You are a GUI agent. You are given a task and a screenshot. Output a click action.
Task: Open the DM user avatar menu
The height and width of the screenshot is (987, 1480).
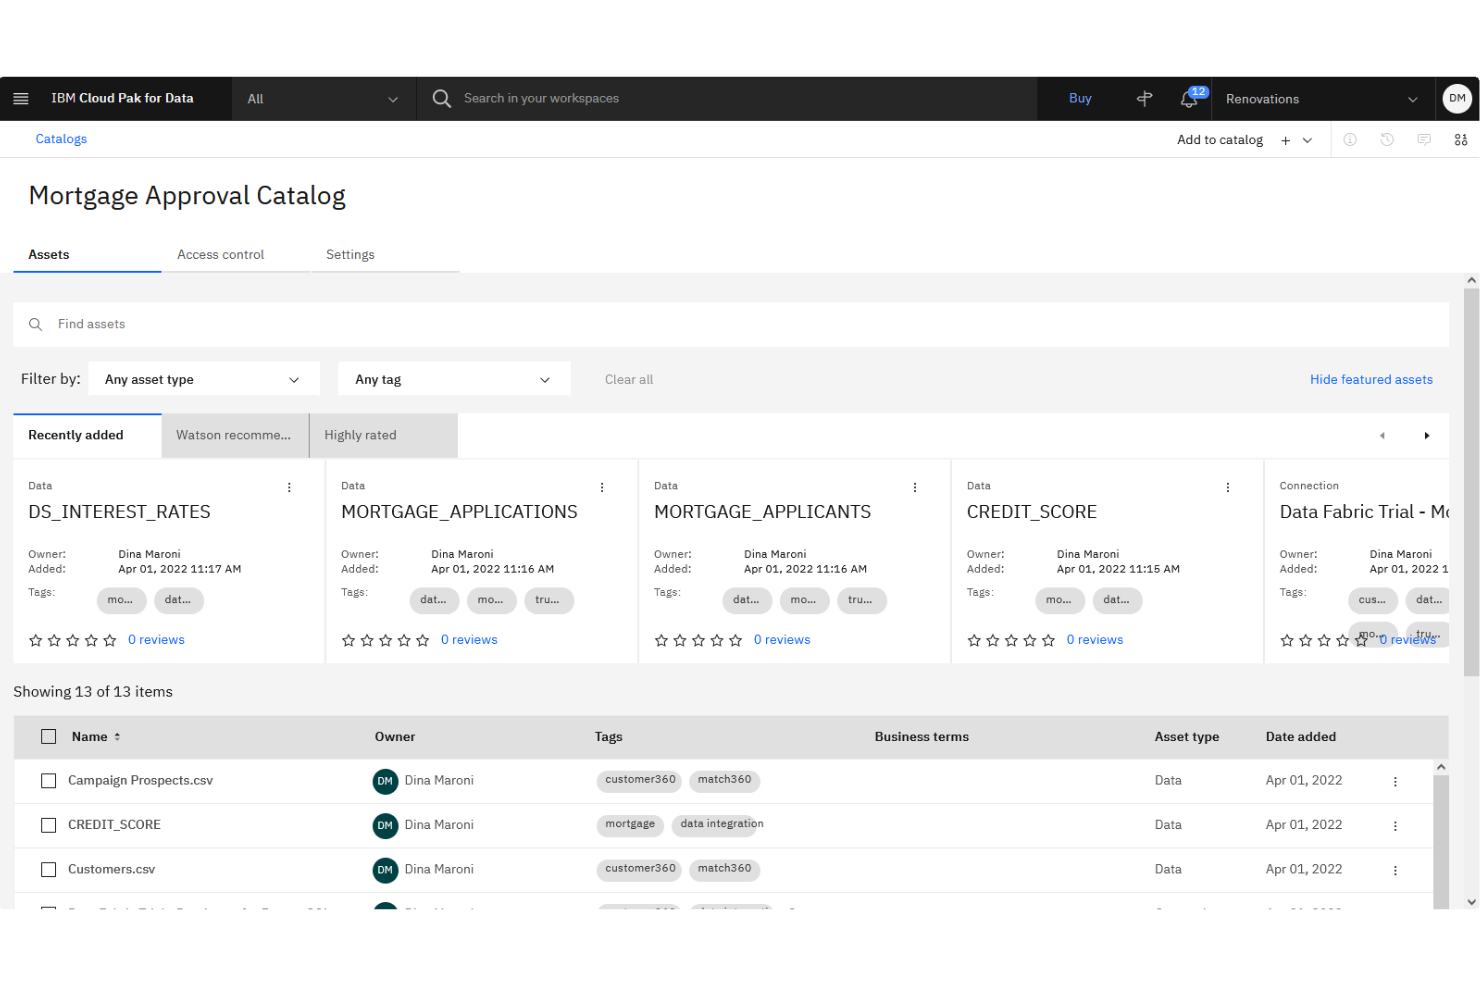click(1457, 98)
